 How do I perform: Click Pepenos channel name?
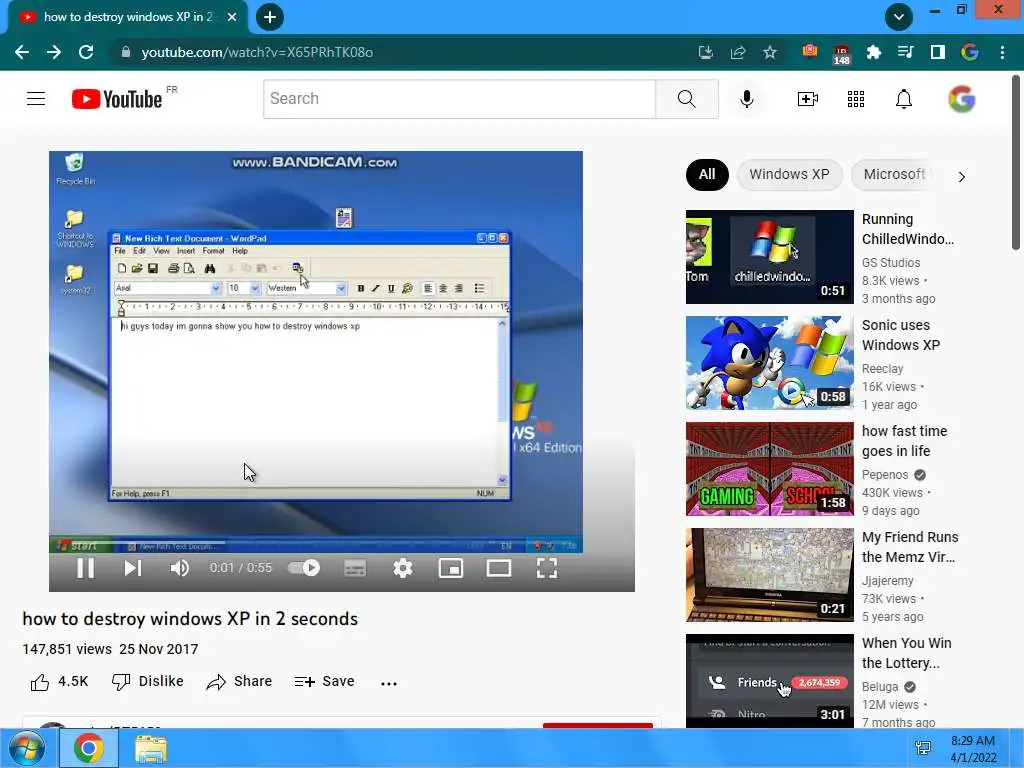(885, 475)
